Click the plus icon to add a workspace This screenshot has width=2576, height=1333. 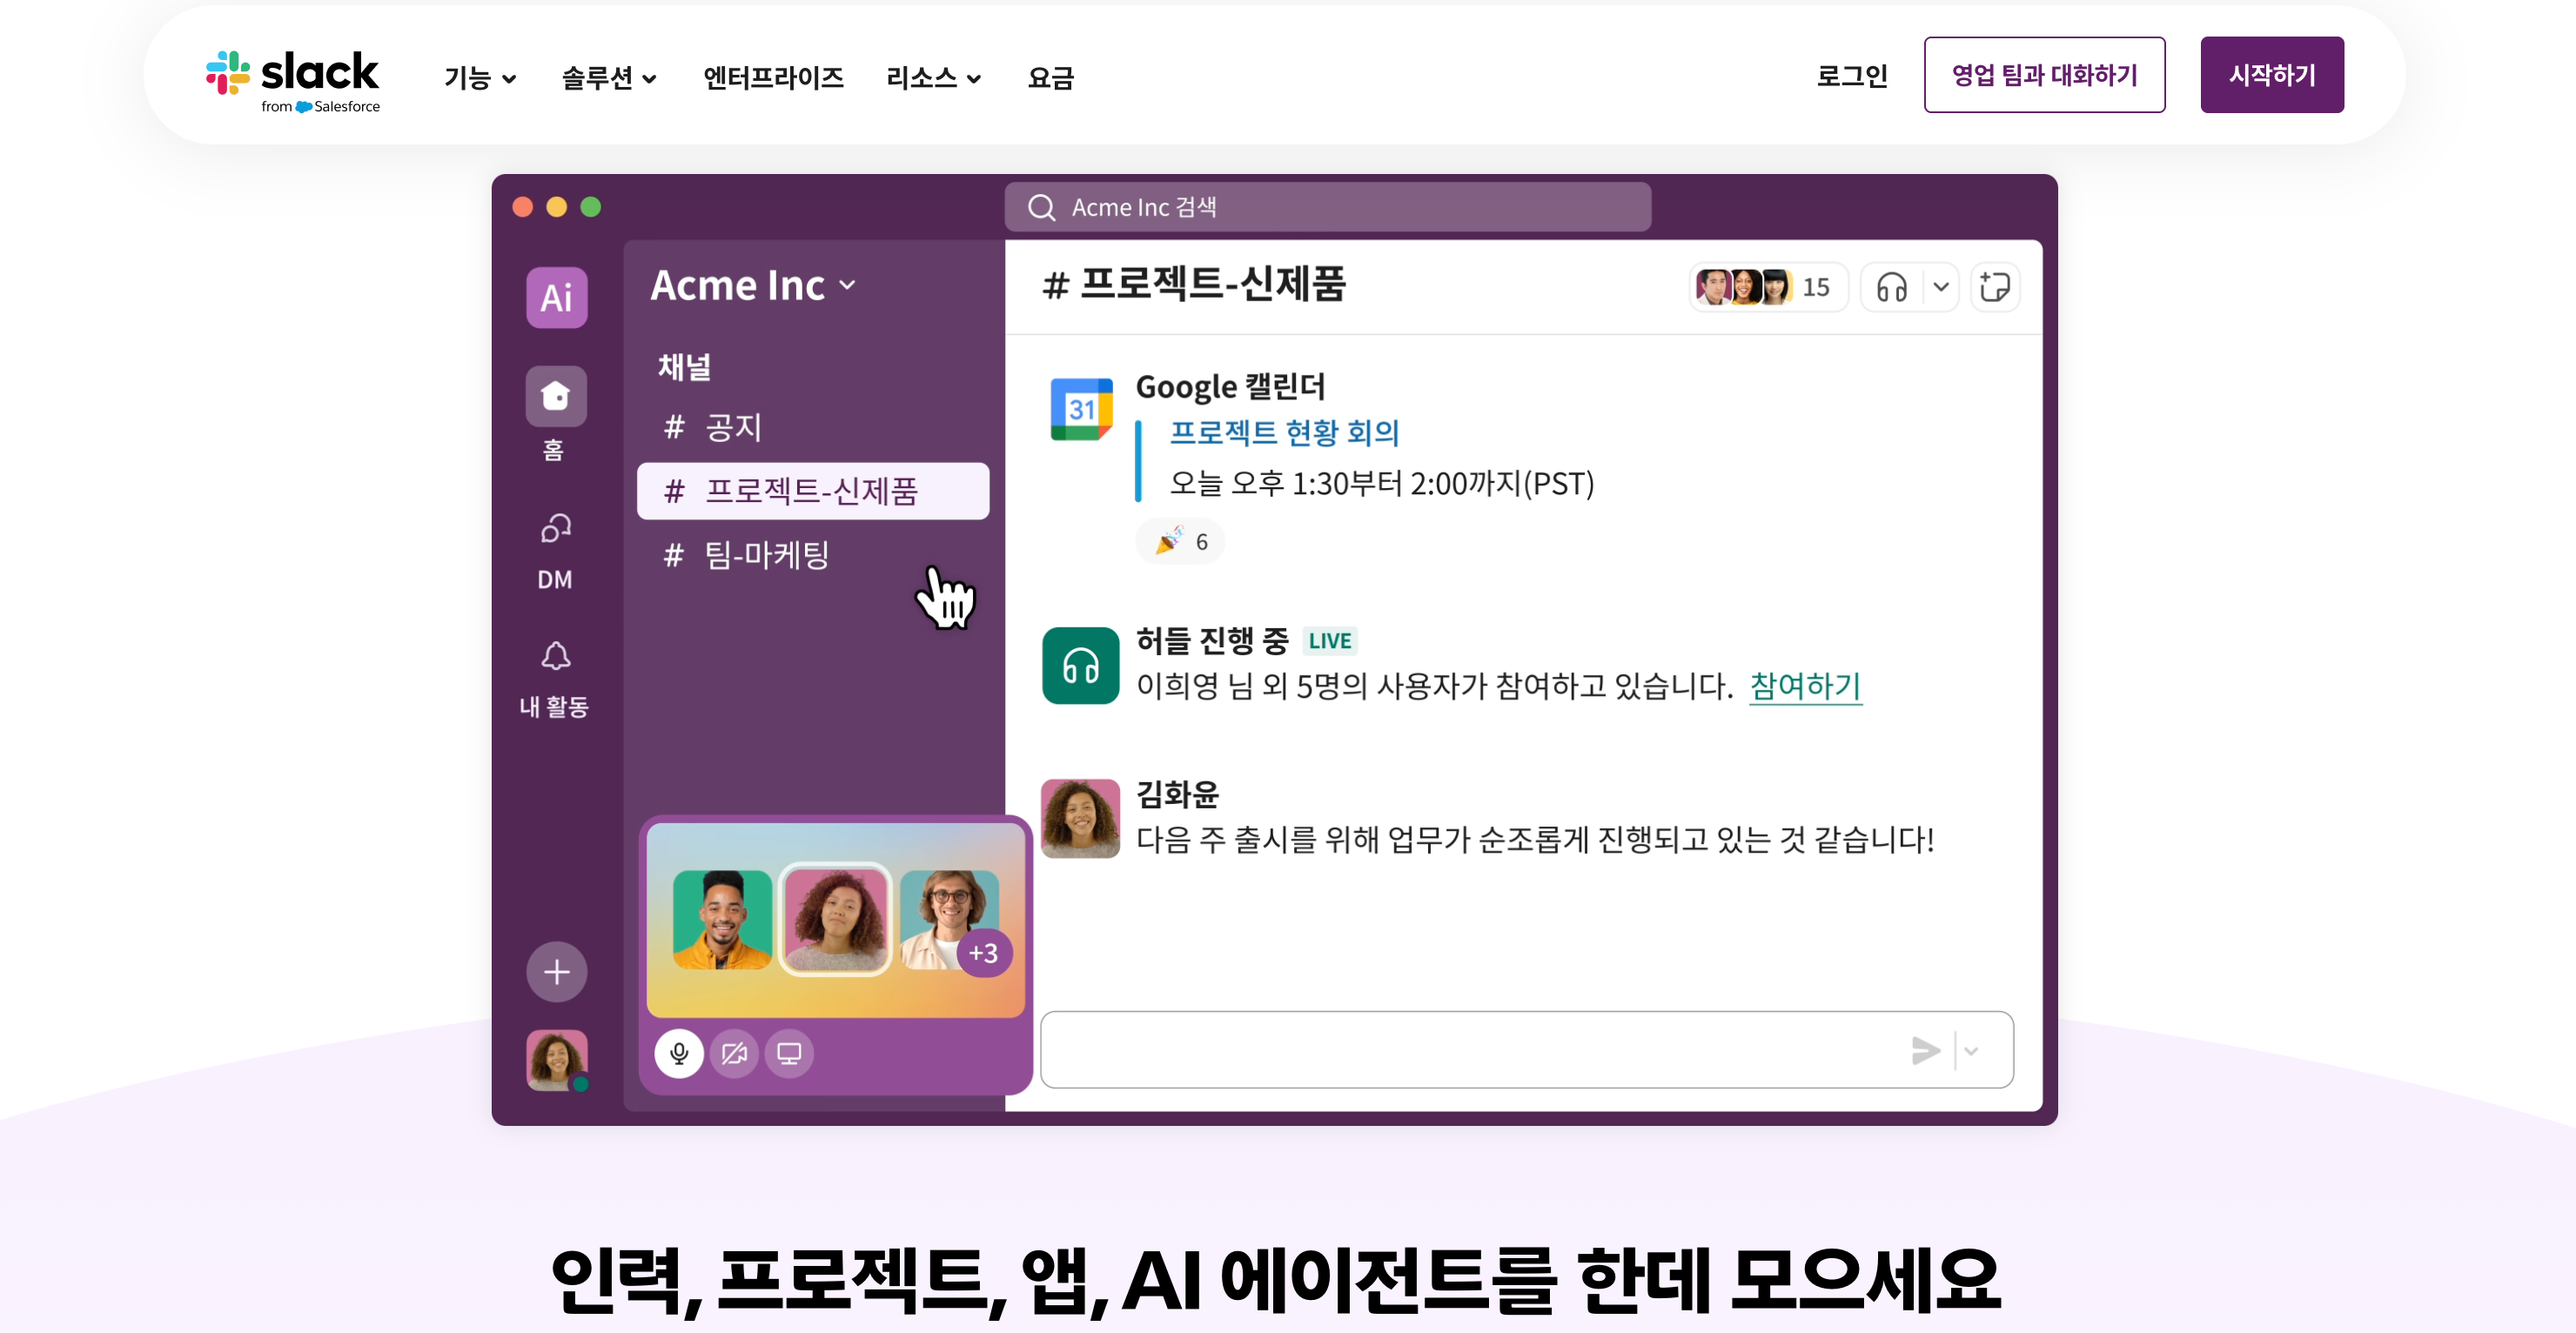[x=556, y=971]
